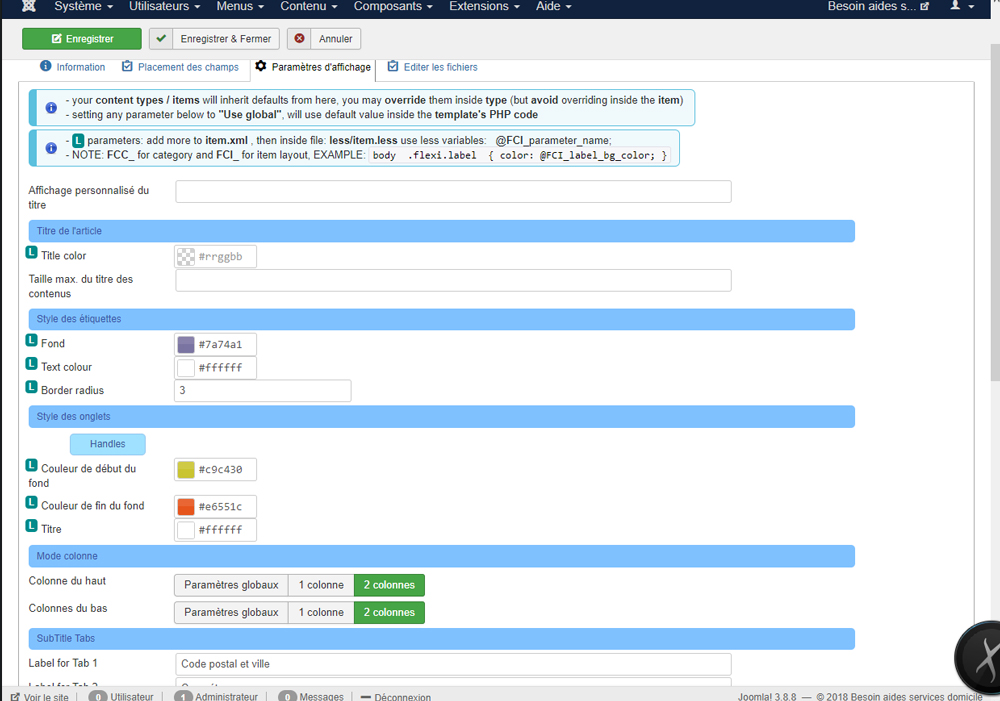This screenshot has width=1000, height=701.
Task: Click the L badge next to Couleur de début du fond
Action: (31, 466)
